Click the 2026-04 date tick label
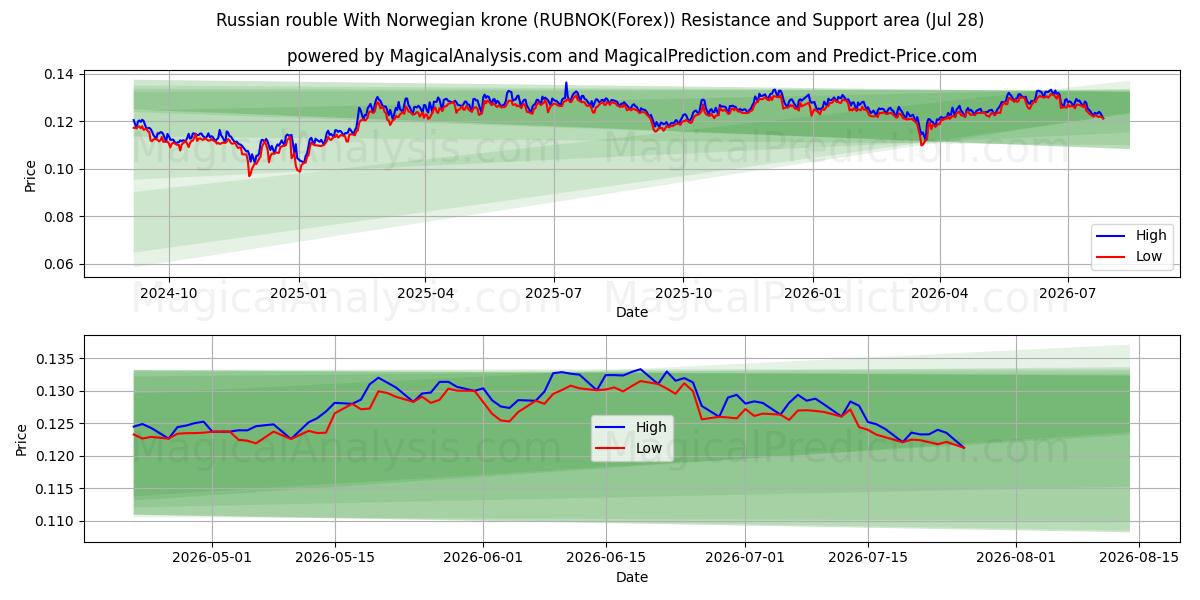Viewport: 1200px width, 600px height. coord(939,293)
